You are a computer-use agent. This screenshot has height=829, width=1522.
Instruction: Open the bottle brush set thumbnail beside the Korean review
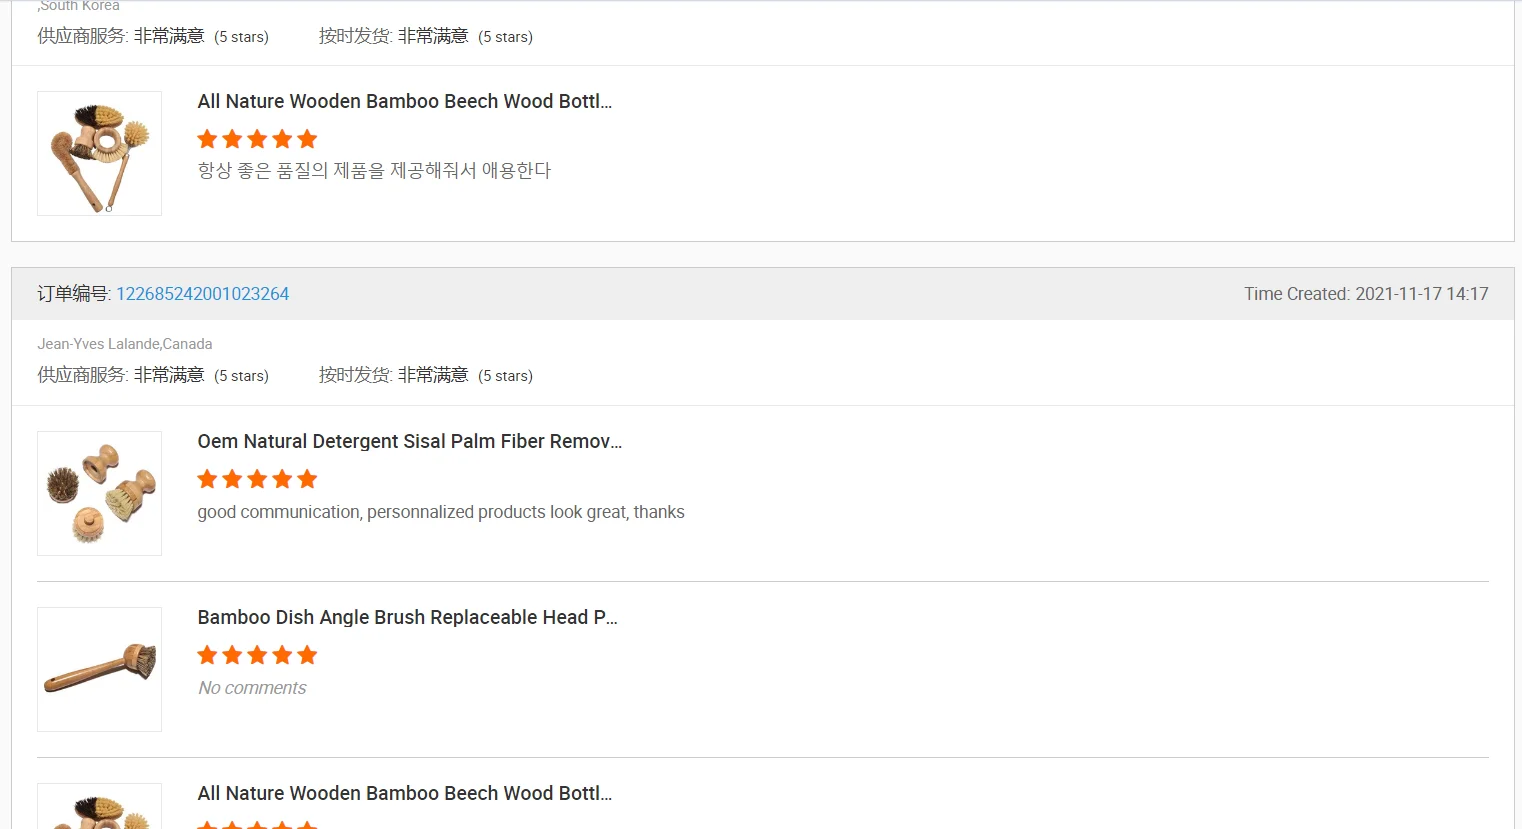tap(99, 153)
